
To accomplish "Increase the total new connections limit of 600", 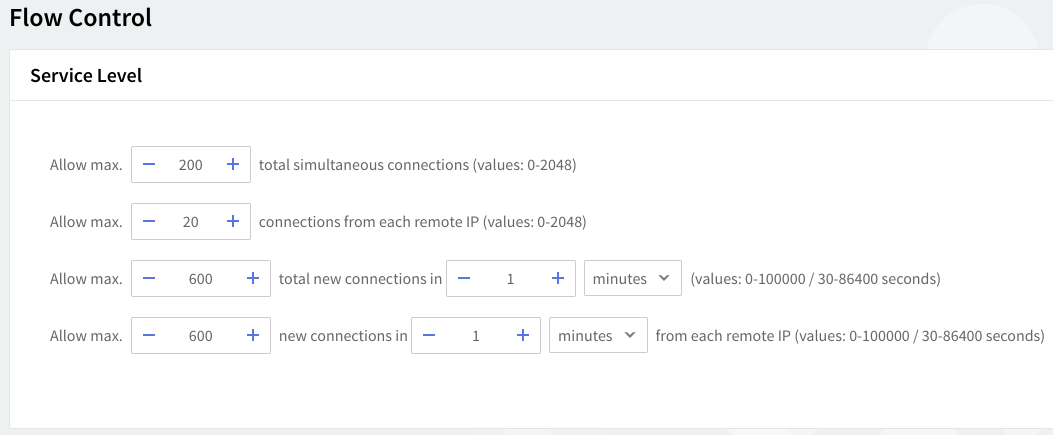I will click(253, 279).
